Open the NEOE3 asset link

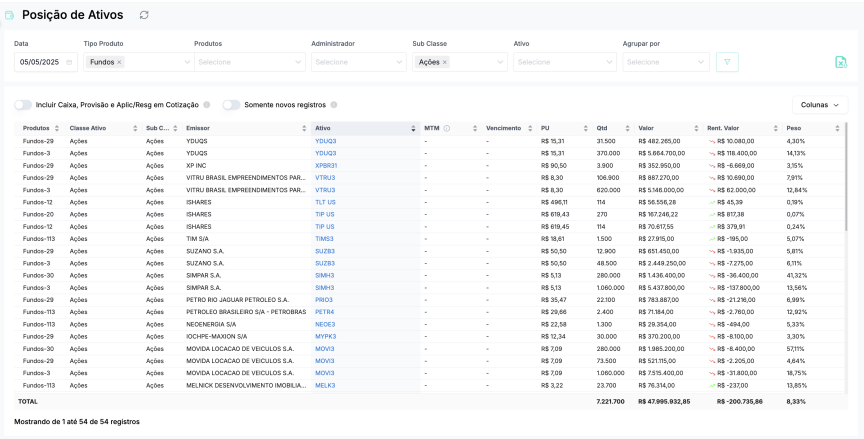click(x=325, y=324)
